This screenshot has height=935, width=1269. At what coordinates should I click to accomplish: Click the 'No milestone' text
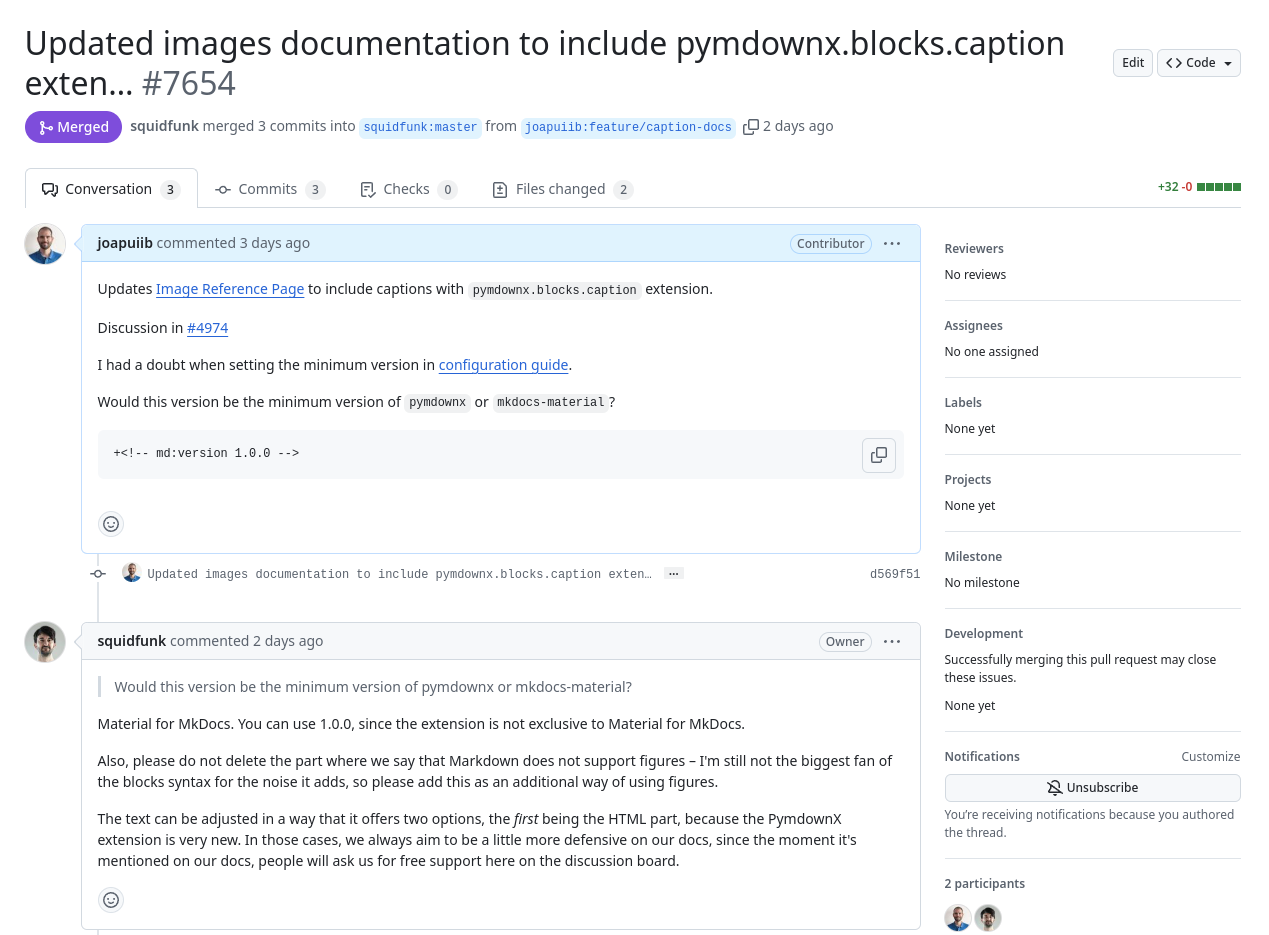(982, 583)
